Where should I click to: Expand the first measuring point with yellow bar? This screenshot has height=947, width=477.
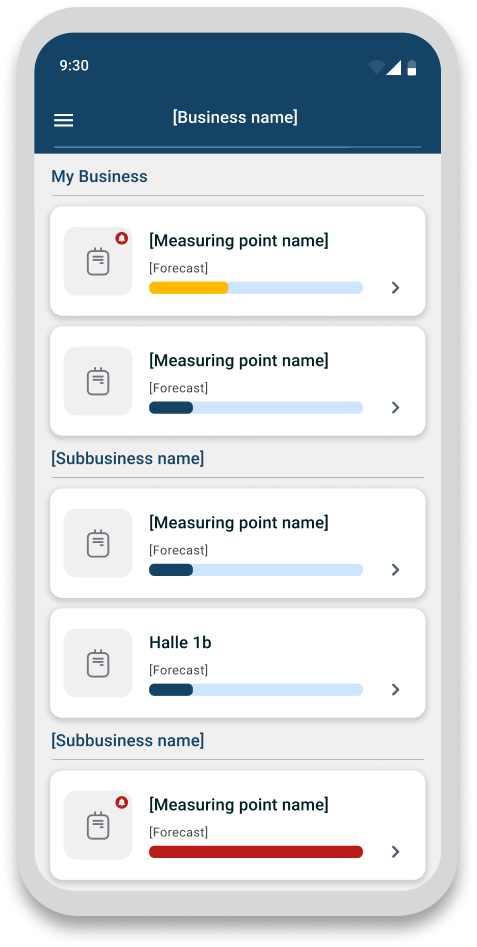click(395, 287)
